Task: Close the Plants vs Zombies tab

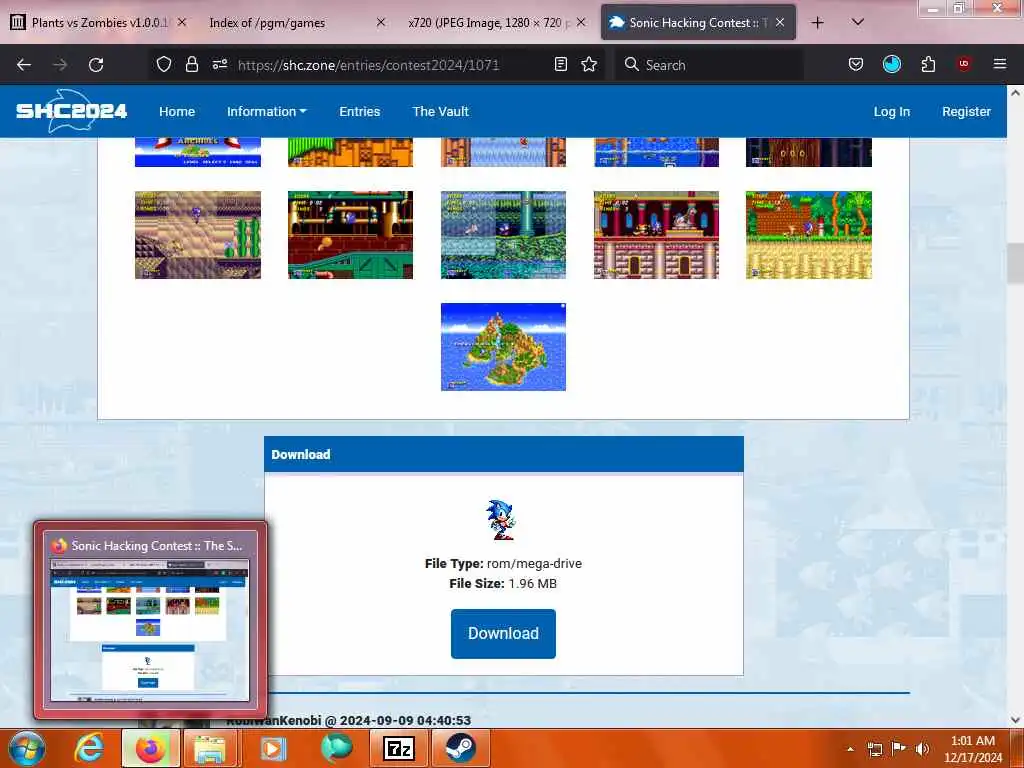Action: tap(182, 22)
